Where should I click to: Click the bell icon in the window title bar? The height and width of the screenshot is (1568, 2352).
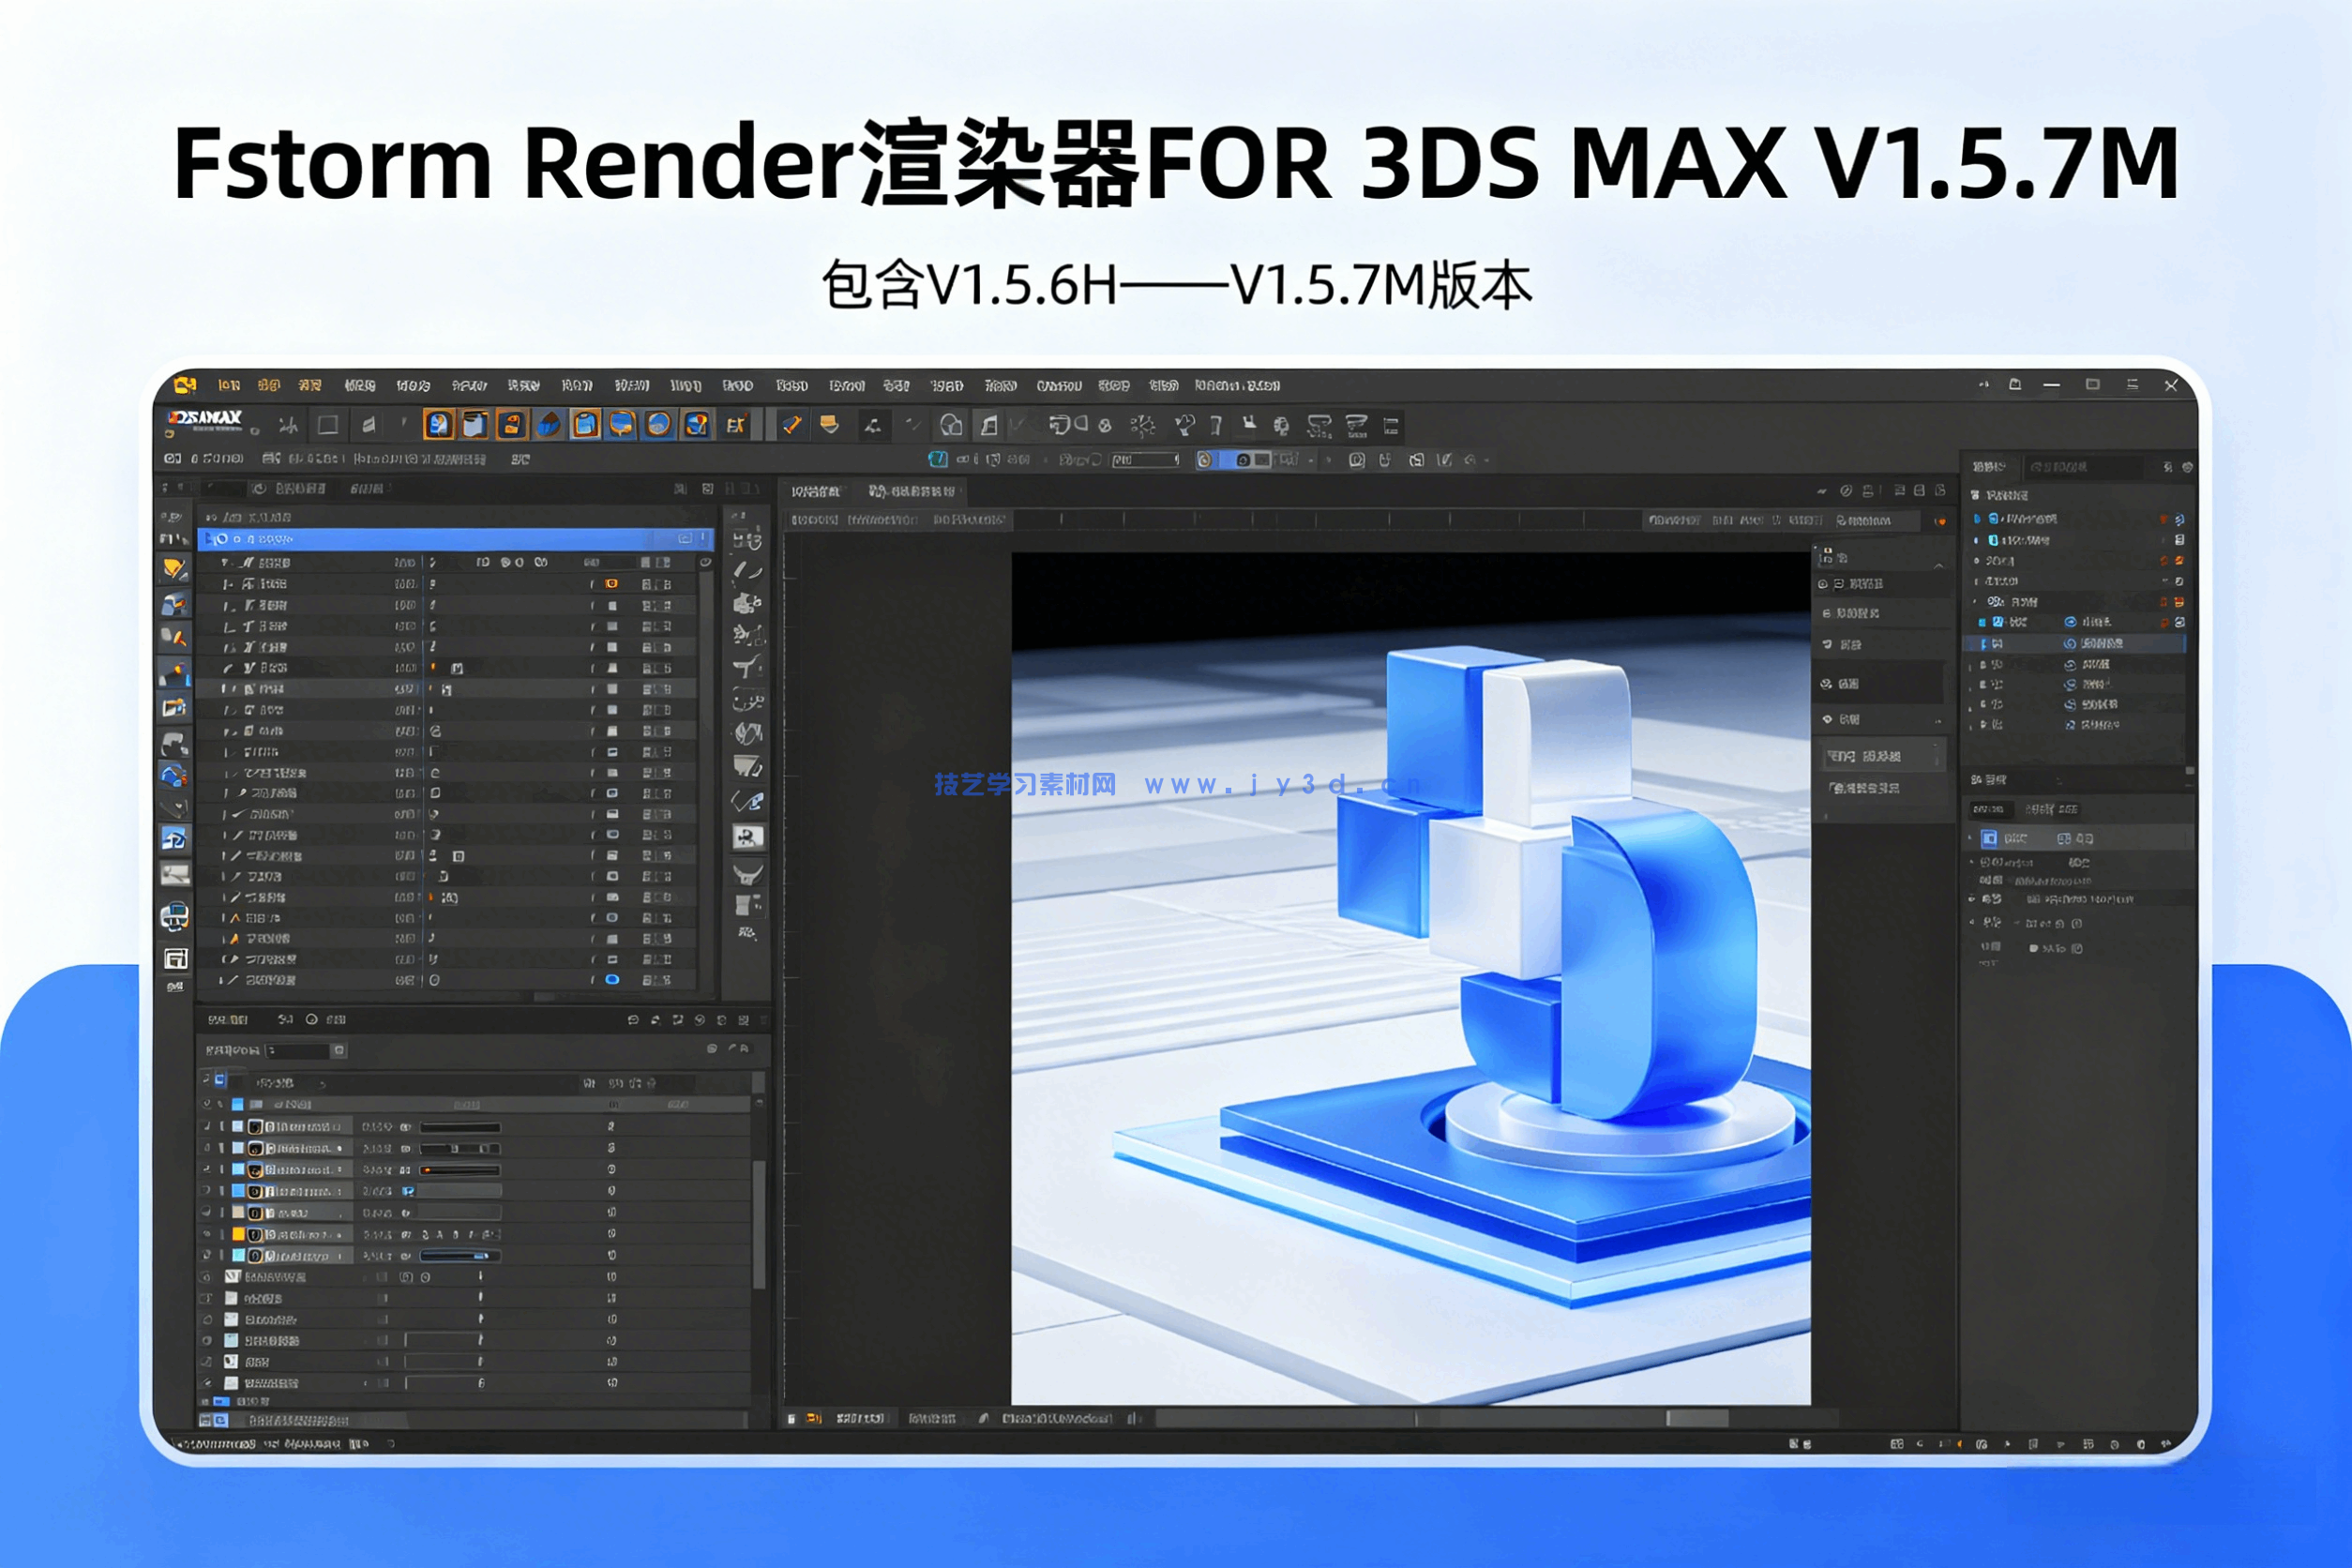click(2015, 385)
